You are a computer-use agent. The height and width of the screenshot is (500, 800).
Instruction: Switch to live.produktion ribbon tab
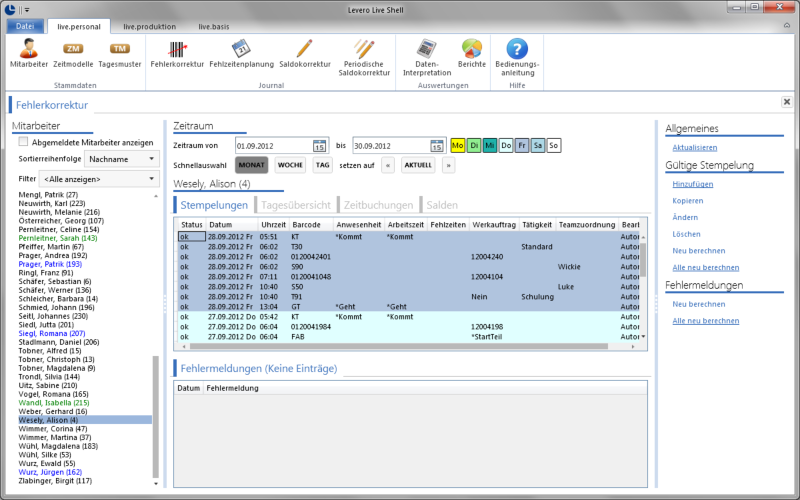pos(149,27)
